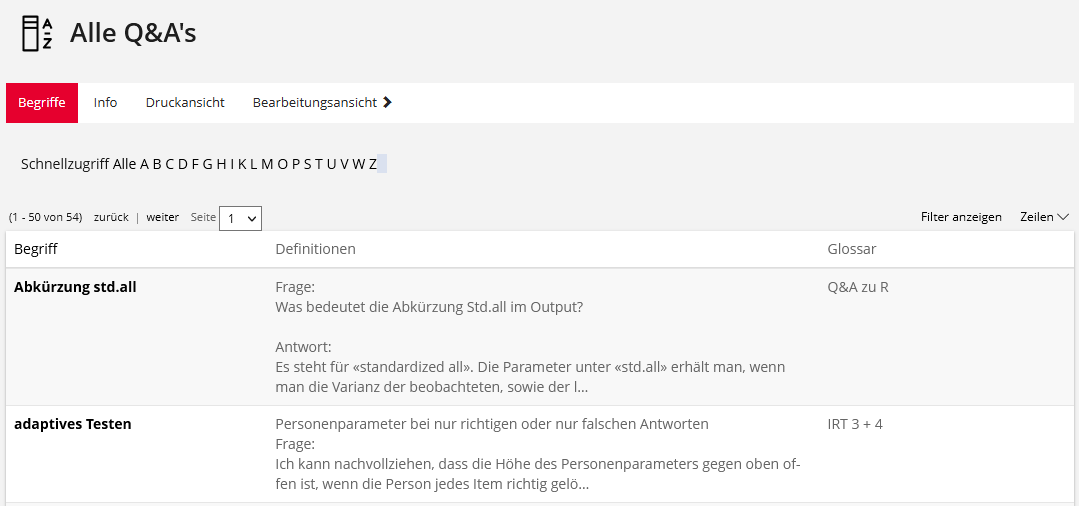1079x506 pixels.
Task: Click the Definitionen column header
Action: tap(315, 249)
